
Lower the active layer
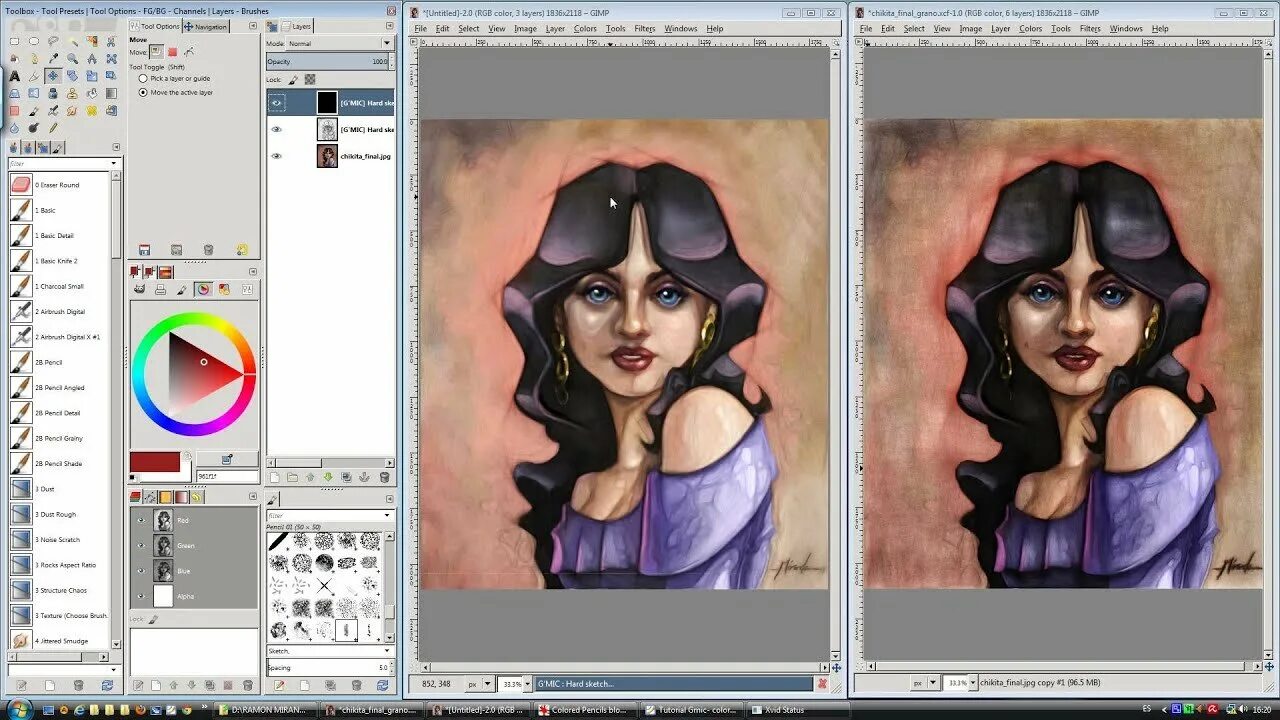pyautogui.click(x=328, y=477)
